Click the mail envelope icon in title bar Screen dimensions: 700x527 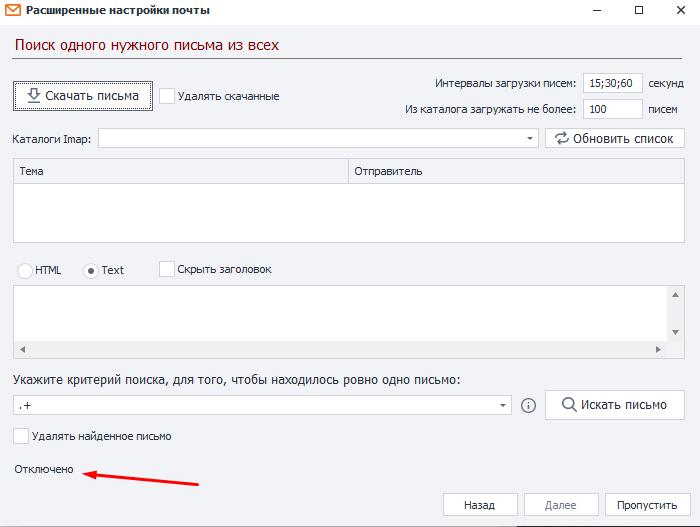(13, 10)
